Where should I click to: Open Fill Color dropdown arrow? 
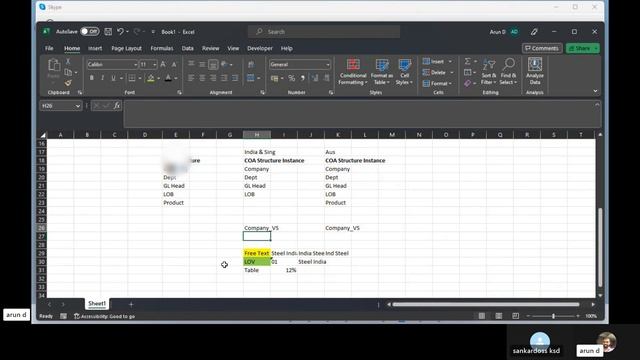click(158, 78)
